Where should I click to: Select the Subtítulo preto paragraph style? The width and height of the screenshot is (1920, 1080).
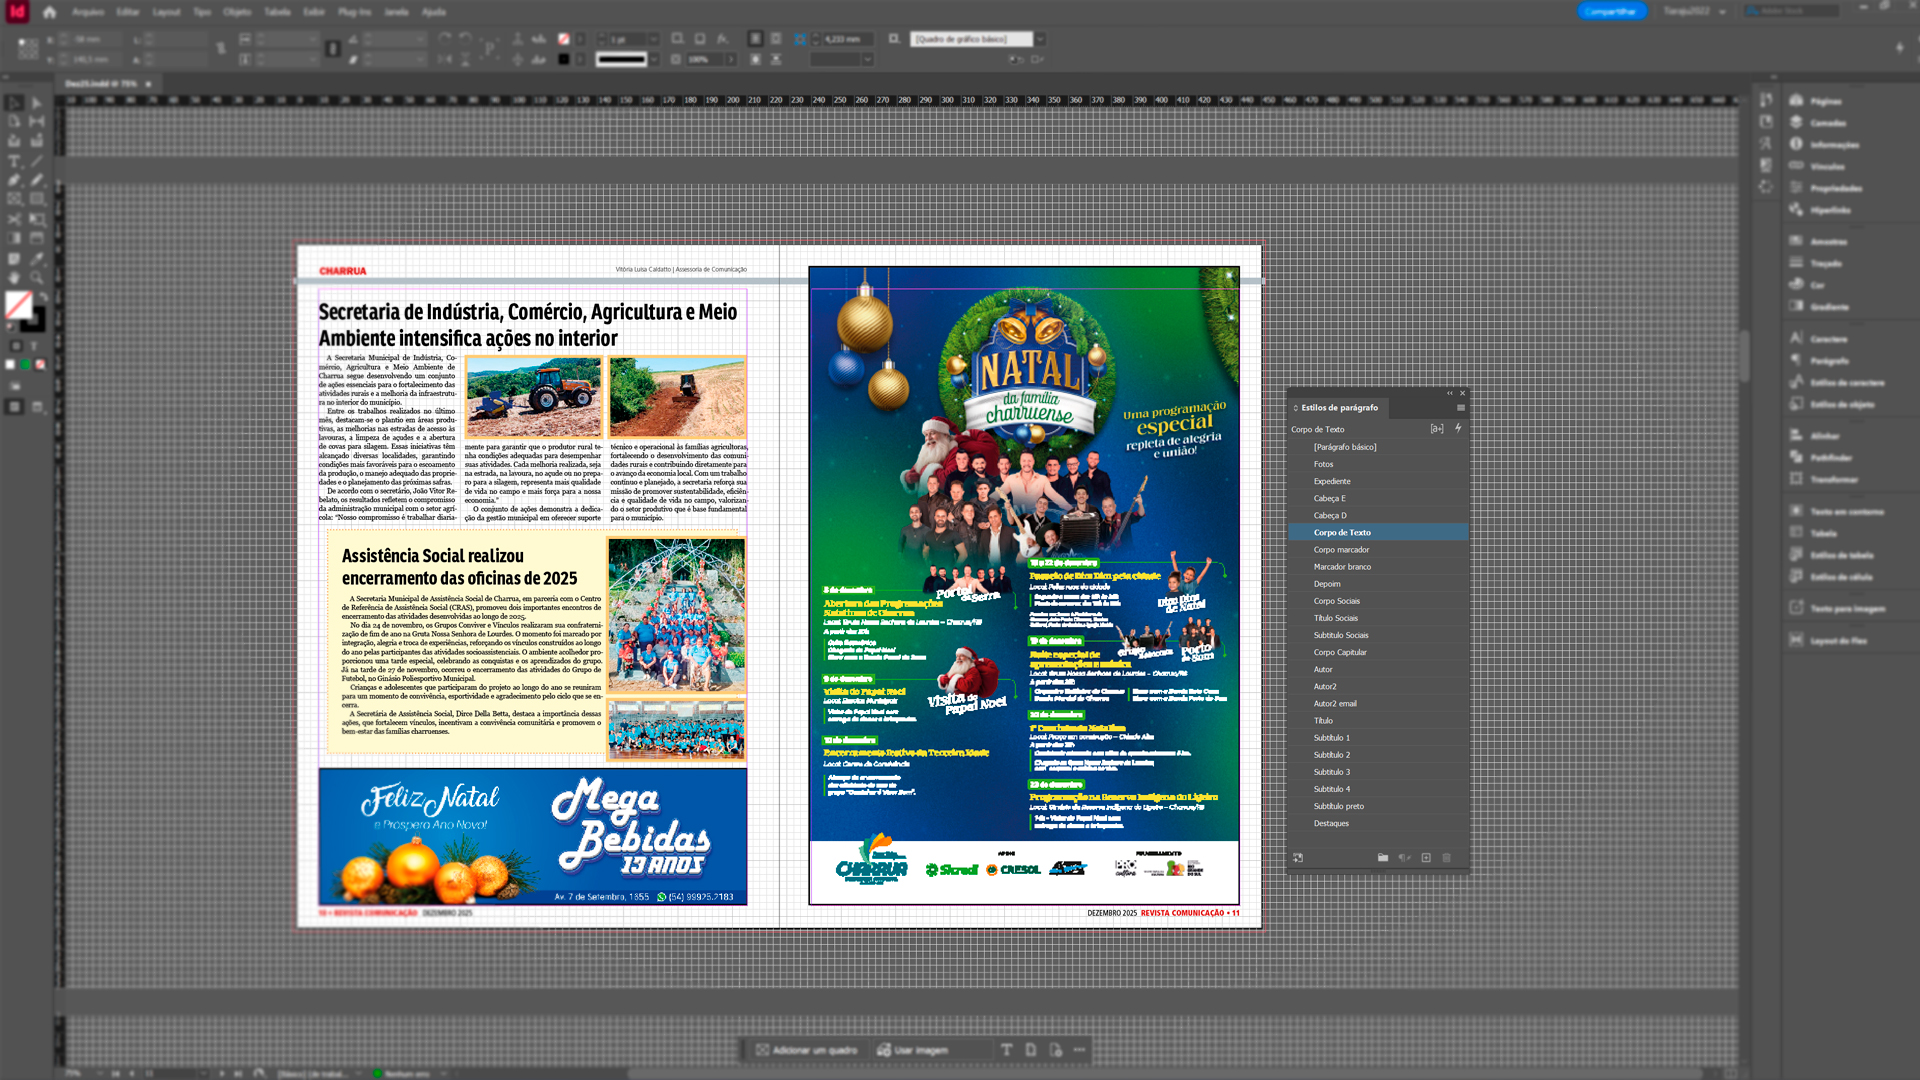click(1338, 806)
